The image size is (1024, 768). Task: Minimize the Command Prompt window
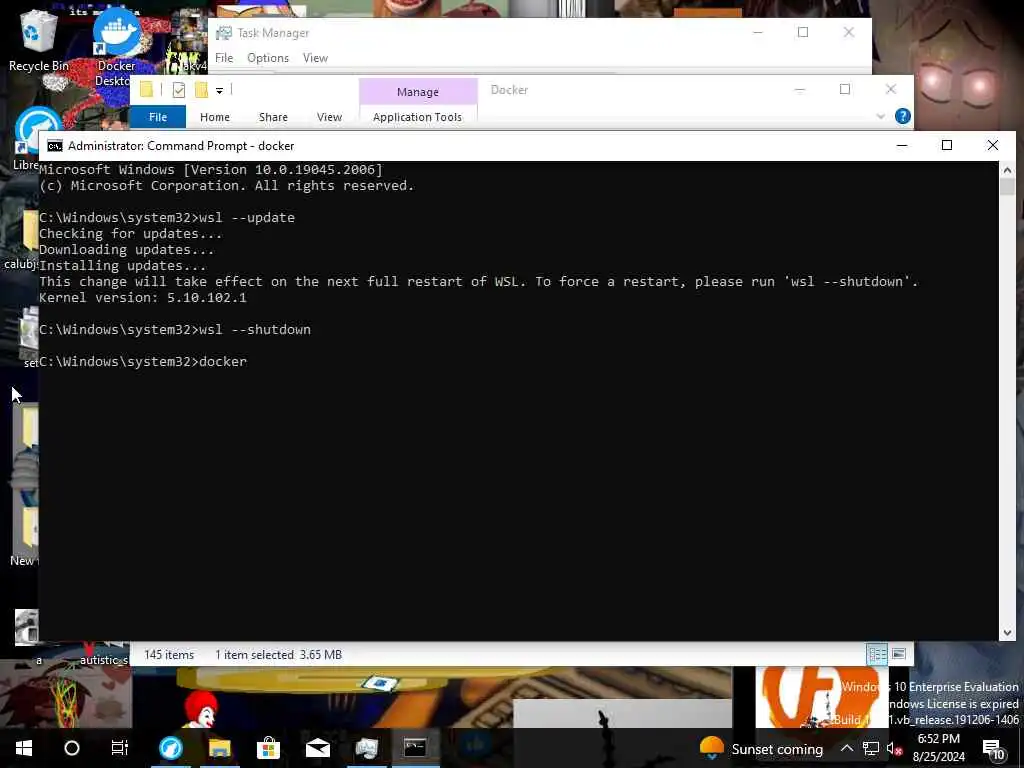(x=902, y=145)
